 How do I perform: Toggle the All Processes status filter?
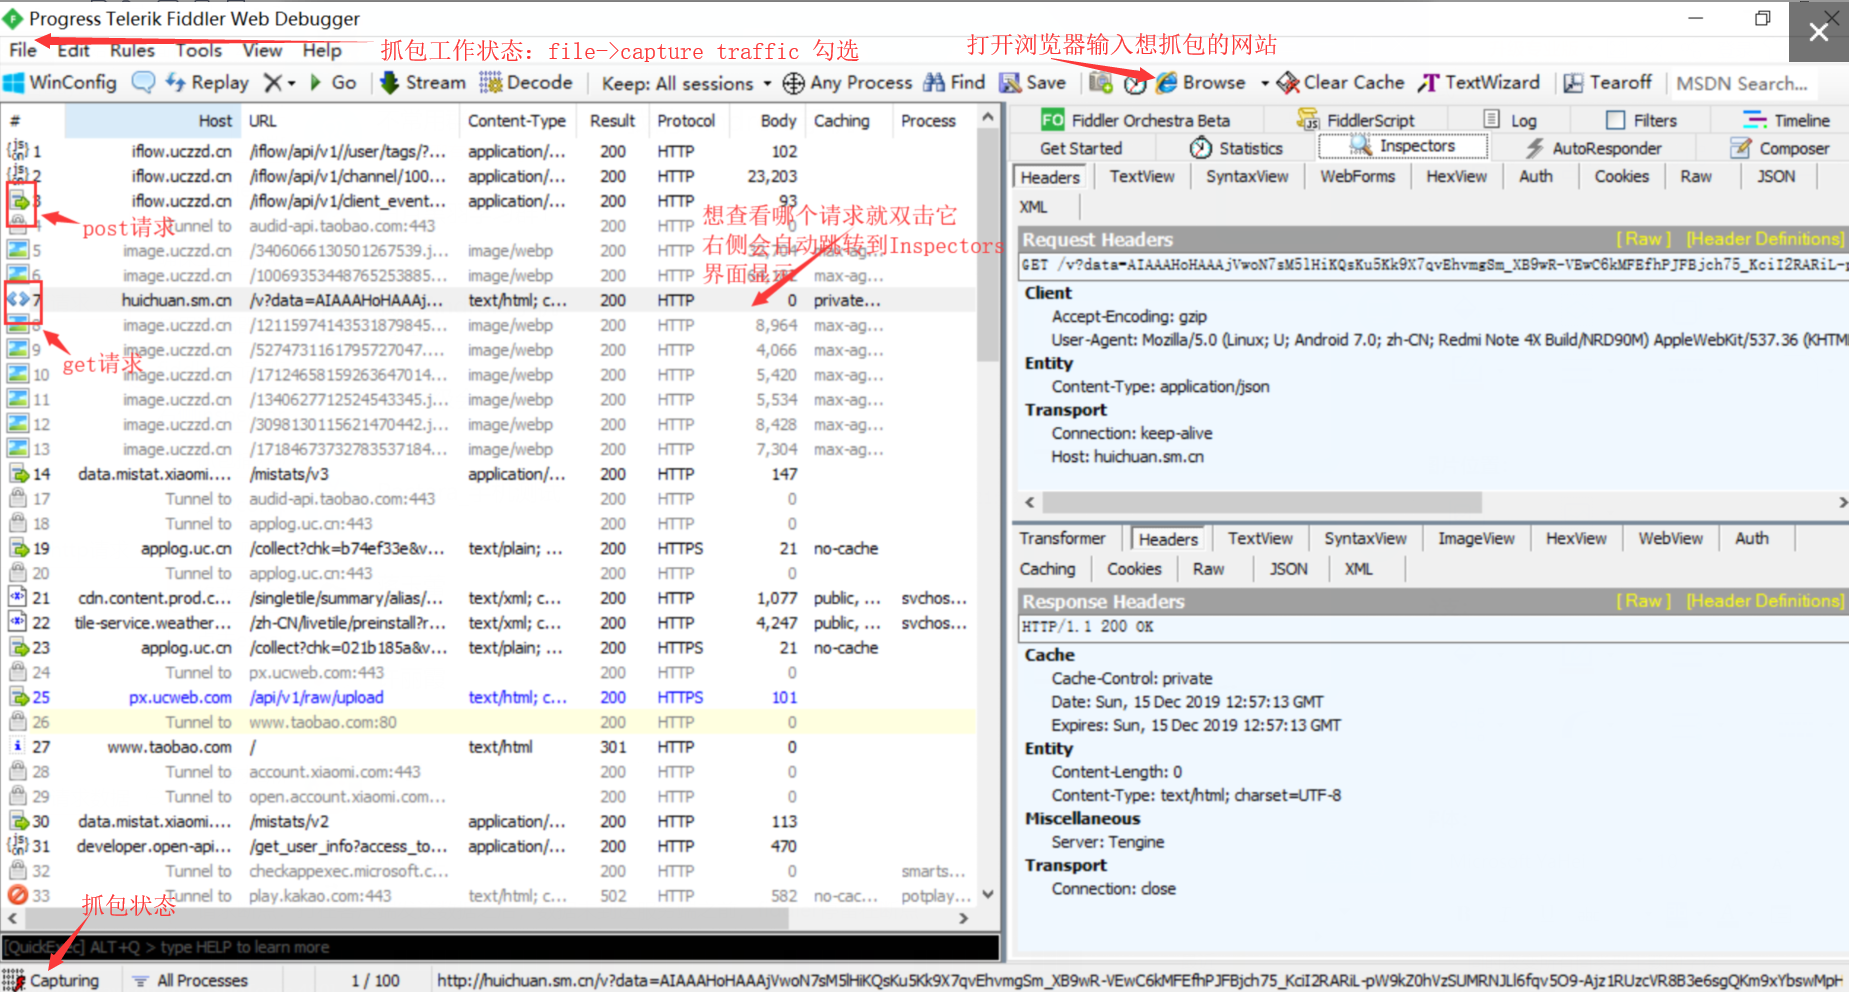click(x=190, y=980)
